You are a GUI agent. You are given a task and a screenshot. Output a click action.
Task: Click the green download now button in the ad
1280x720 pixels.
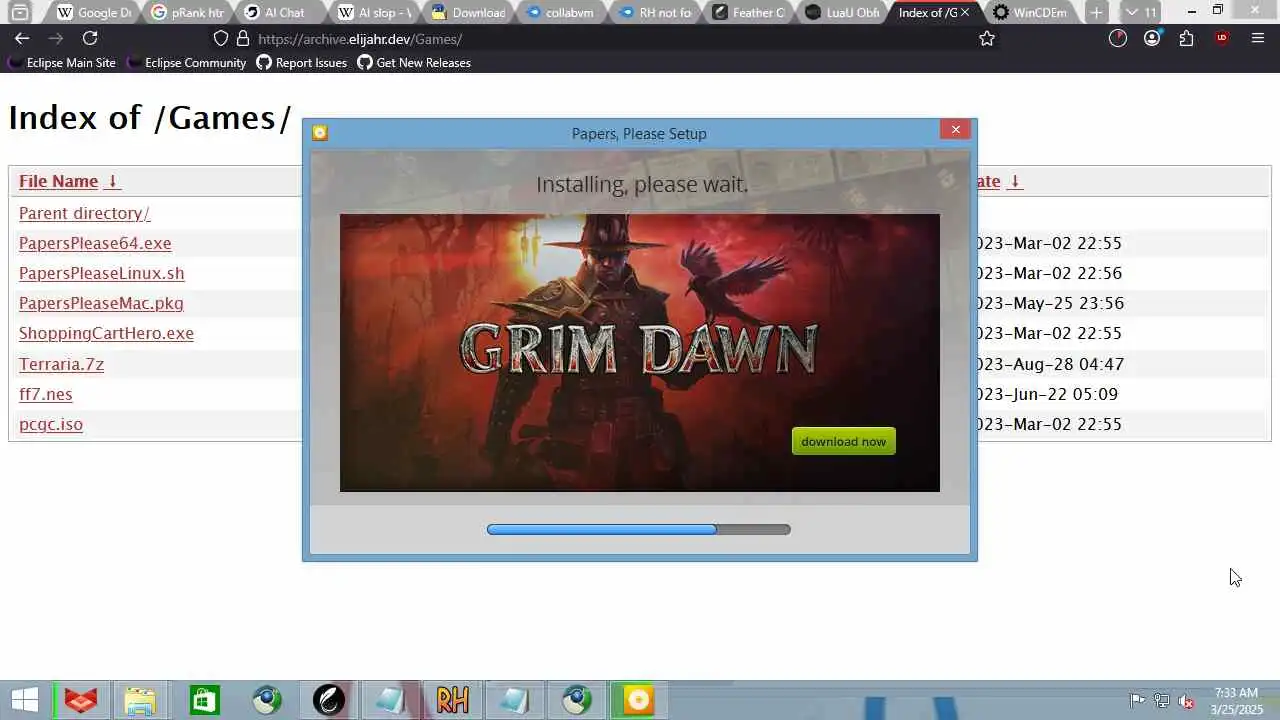843,441
